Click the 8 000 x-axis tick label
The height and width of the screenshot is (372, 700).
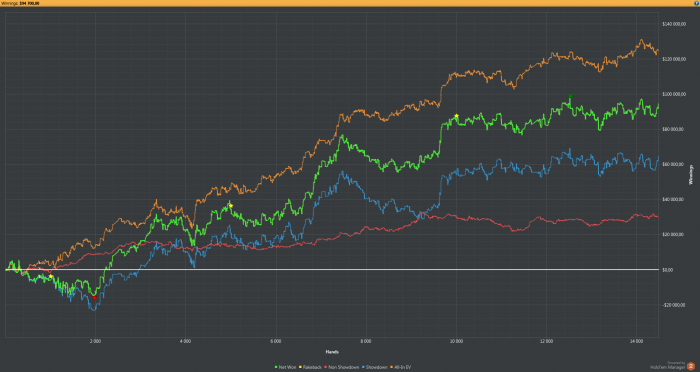tap(366, 342)
